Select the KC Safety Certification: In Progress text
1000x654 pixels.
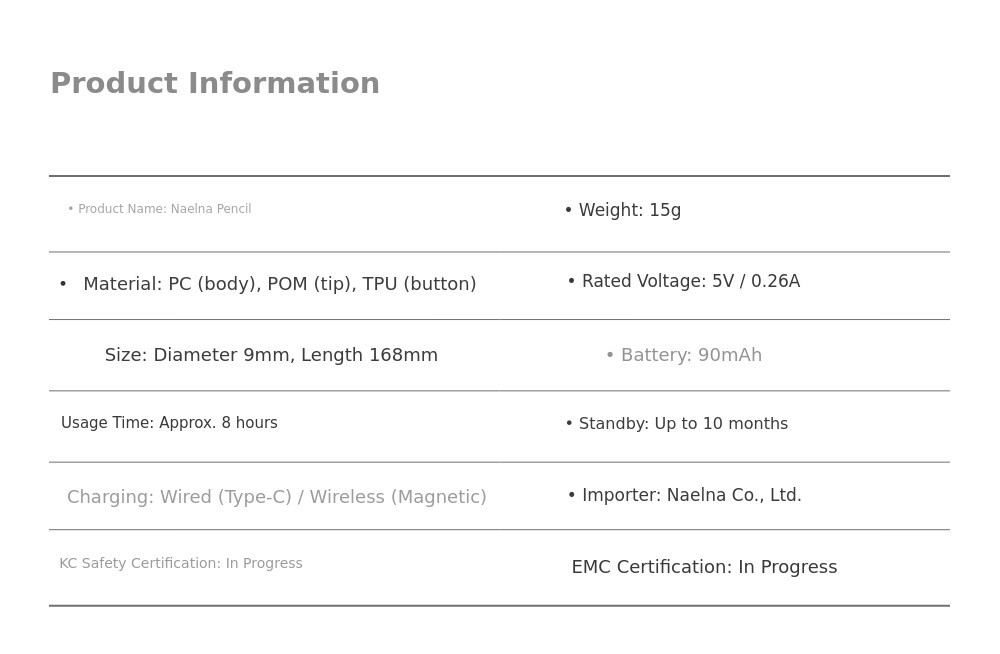181,564
